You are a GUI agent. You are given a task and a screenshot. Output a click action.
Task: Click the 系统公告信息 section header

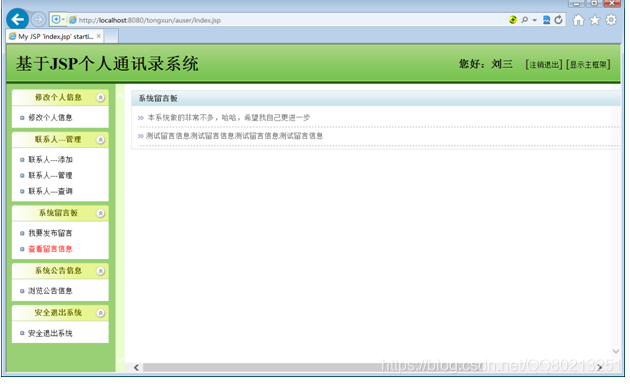(60, 271)
